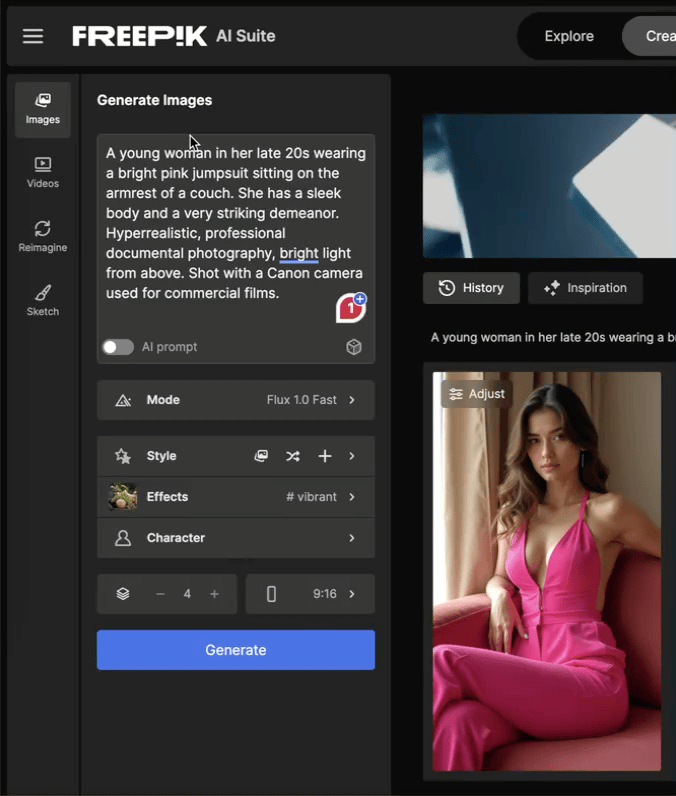Viewport: 676px width, 796px height.
Task: Open the generated pink jumpsuit image
Action: [x=547, y=571]
